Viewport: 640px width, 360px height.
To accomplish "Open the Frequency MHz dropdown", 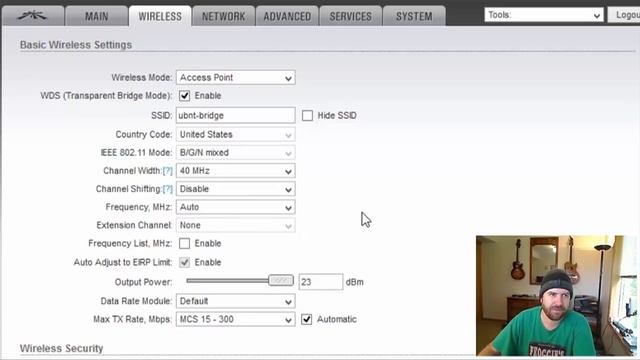I will pyautogui.click(x=236, y=207).
